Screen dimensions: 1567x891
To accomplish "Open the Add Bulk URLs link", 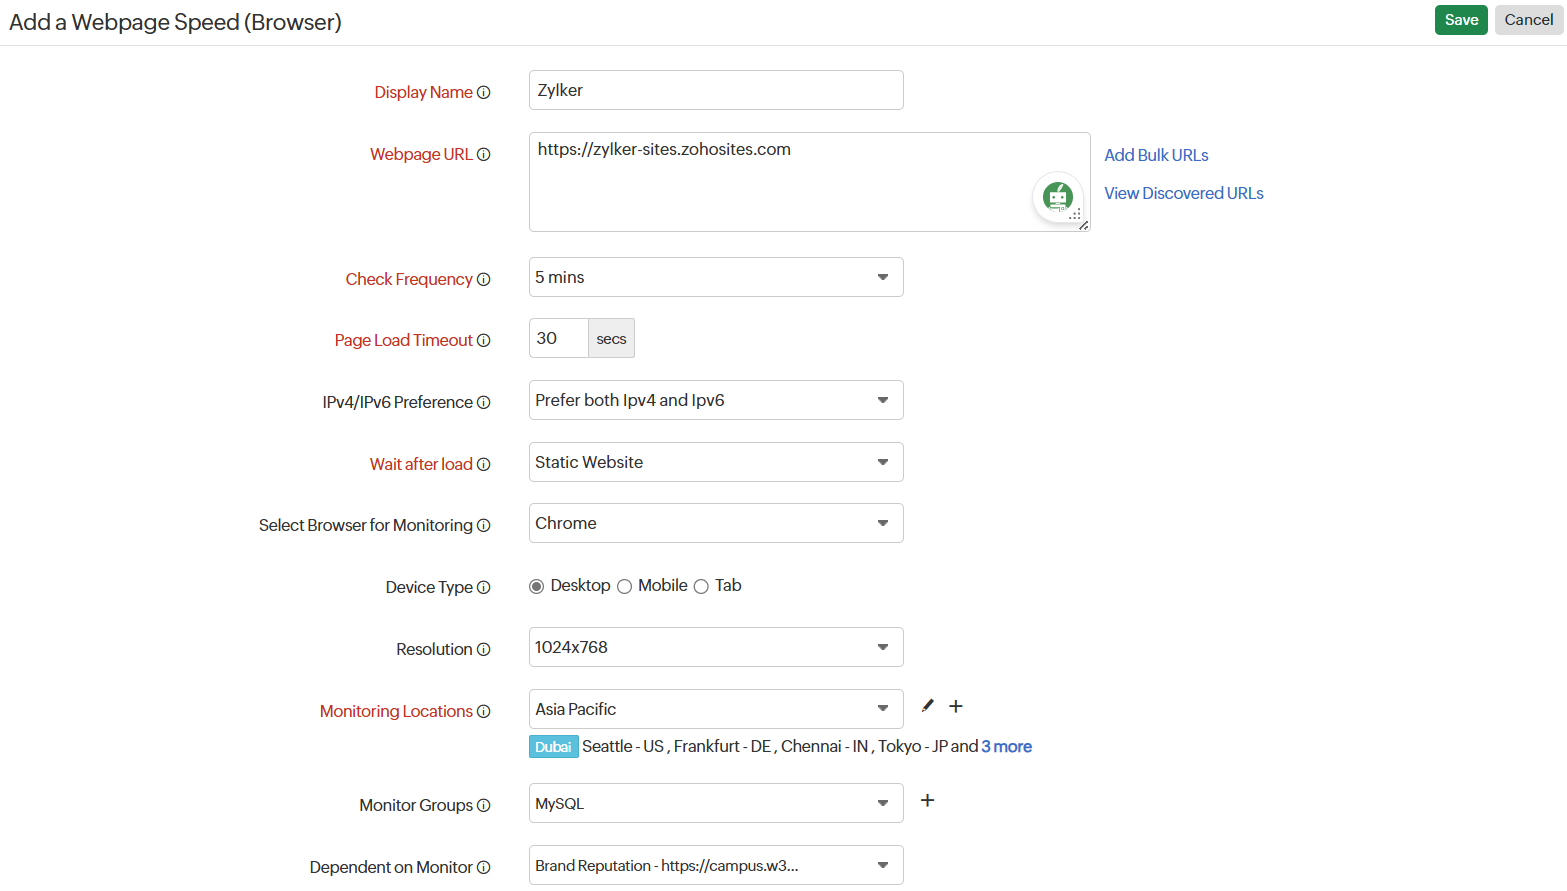I will click(x=1156, y=155).
